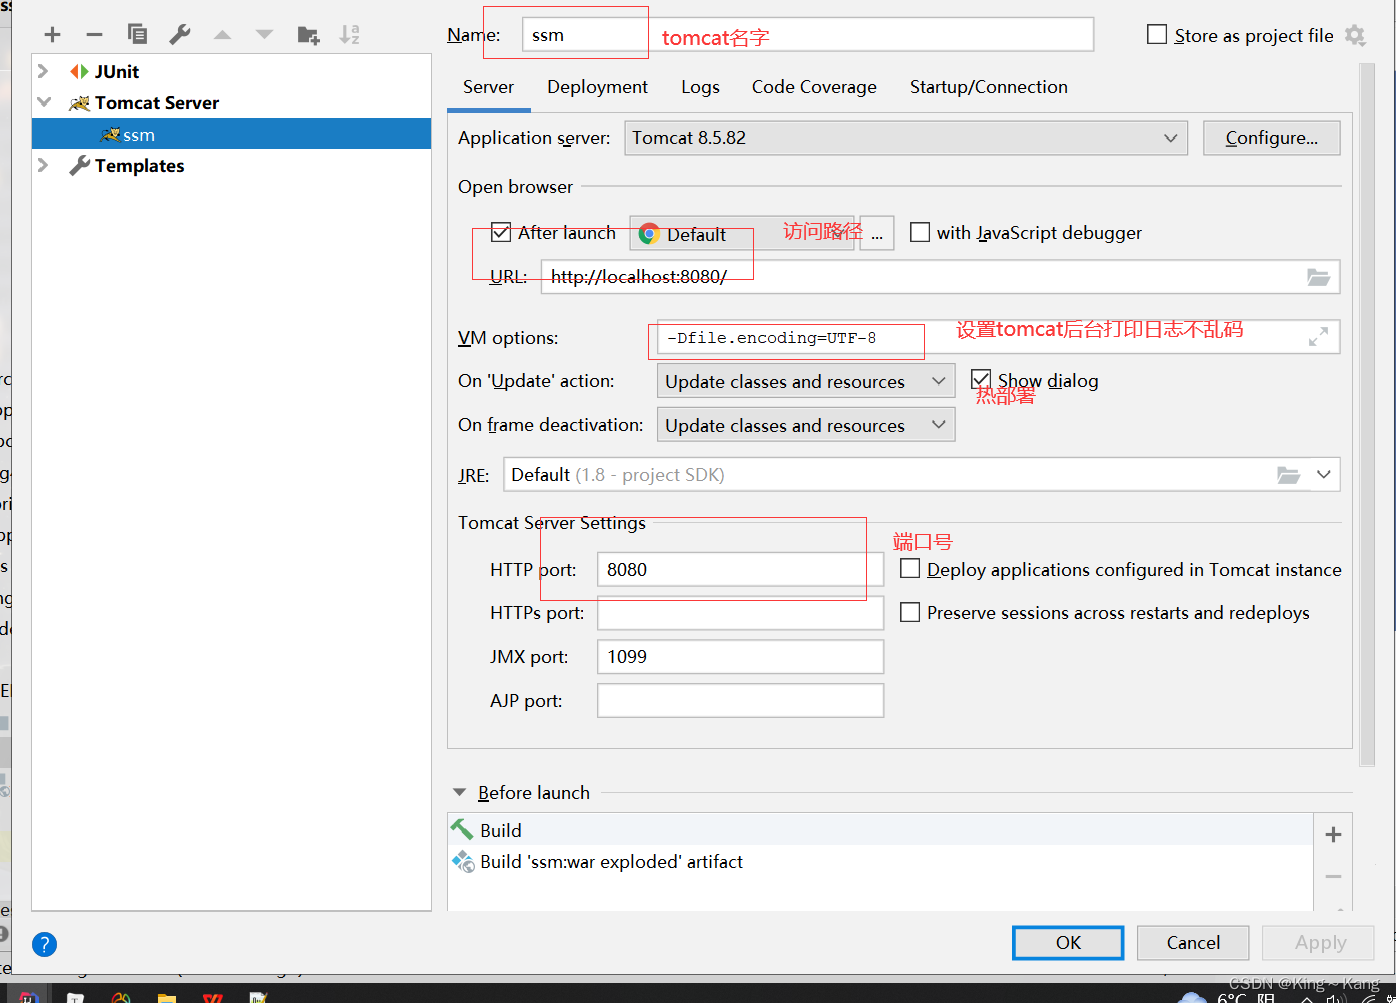Open the On frame deactivation dropdown
This screenshot has height=1003, width=1396.
[x=806, y=425]
